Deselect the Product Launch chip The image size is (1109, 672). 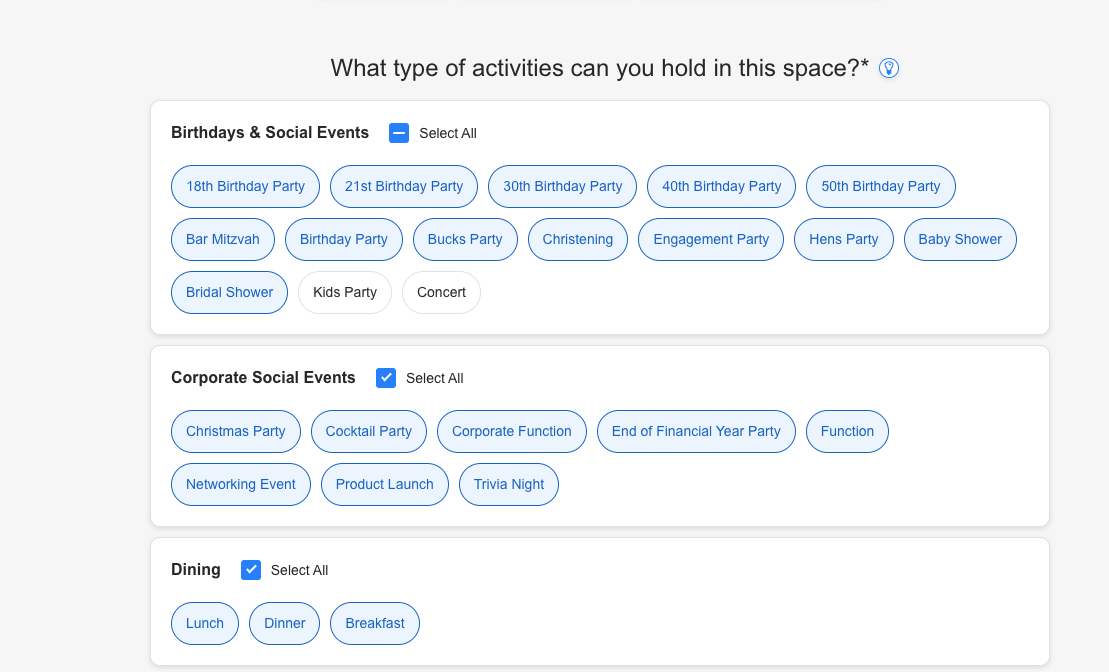pyautogui.click(x=385, y=485)
